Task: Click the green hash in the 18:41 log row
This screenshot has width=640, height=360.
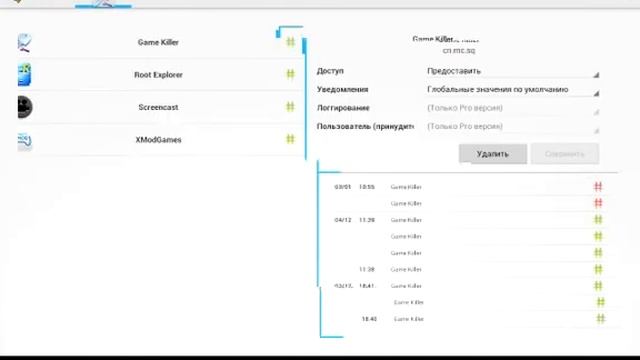Action: (x=598, y=286)
